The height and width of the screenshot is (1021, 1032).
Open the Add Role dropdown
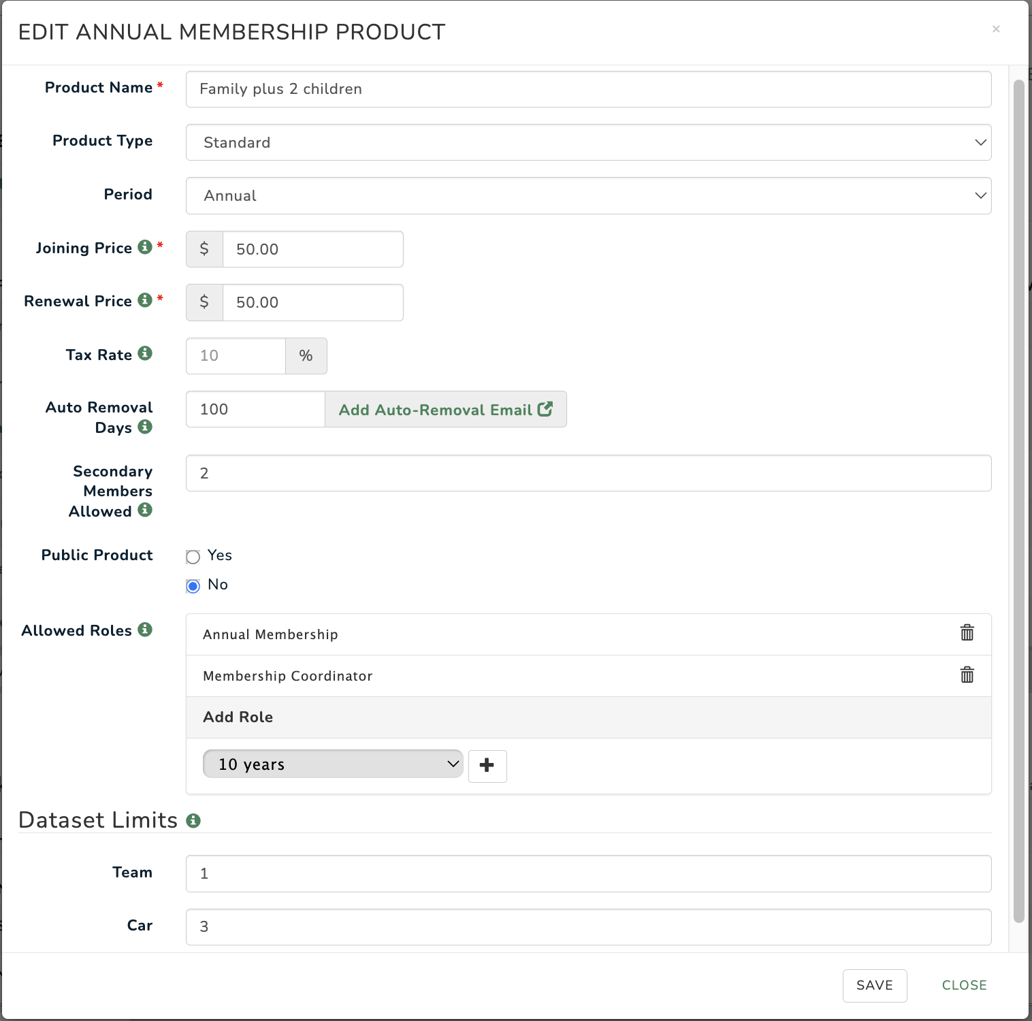332,763
